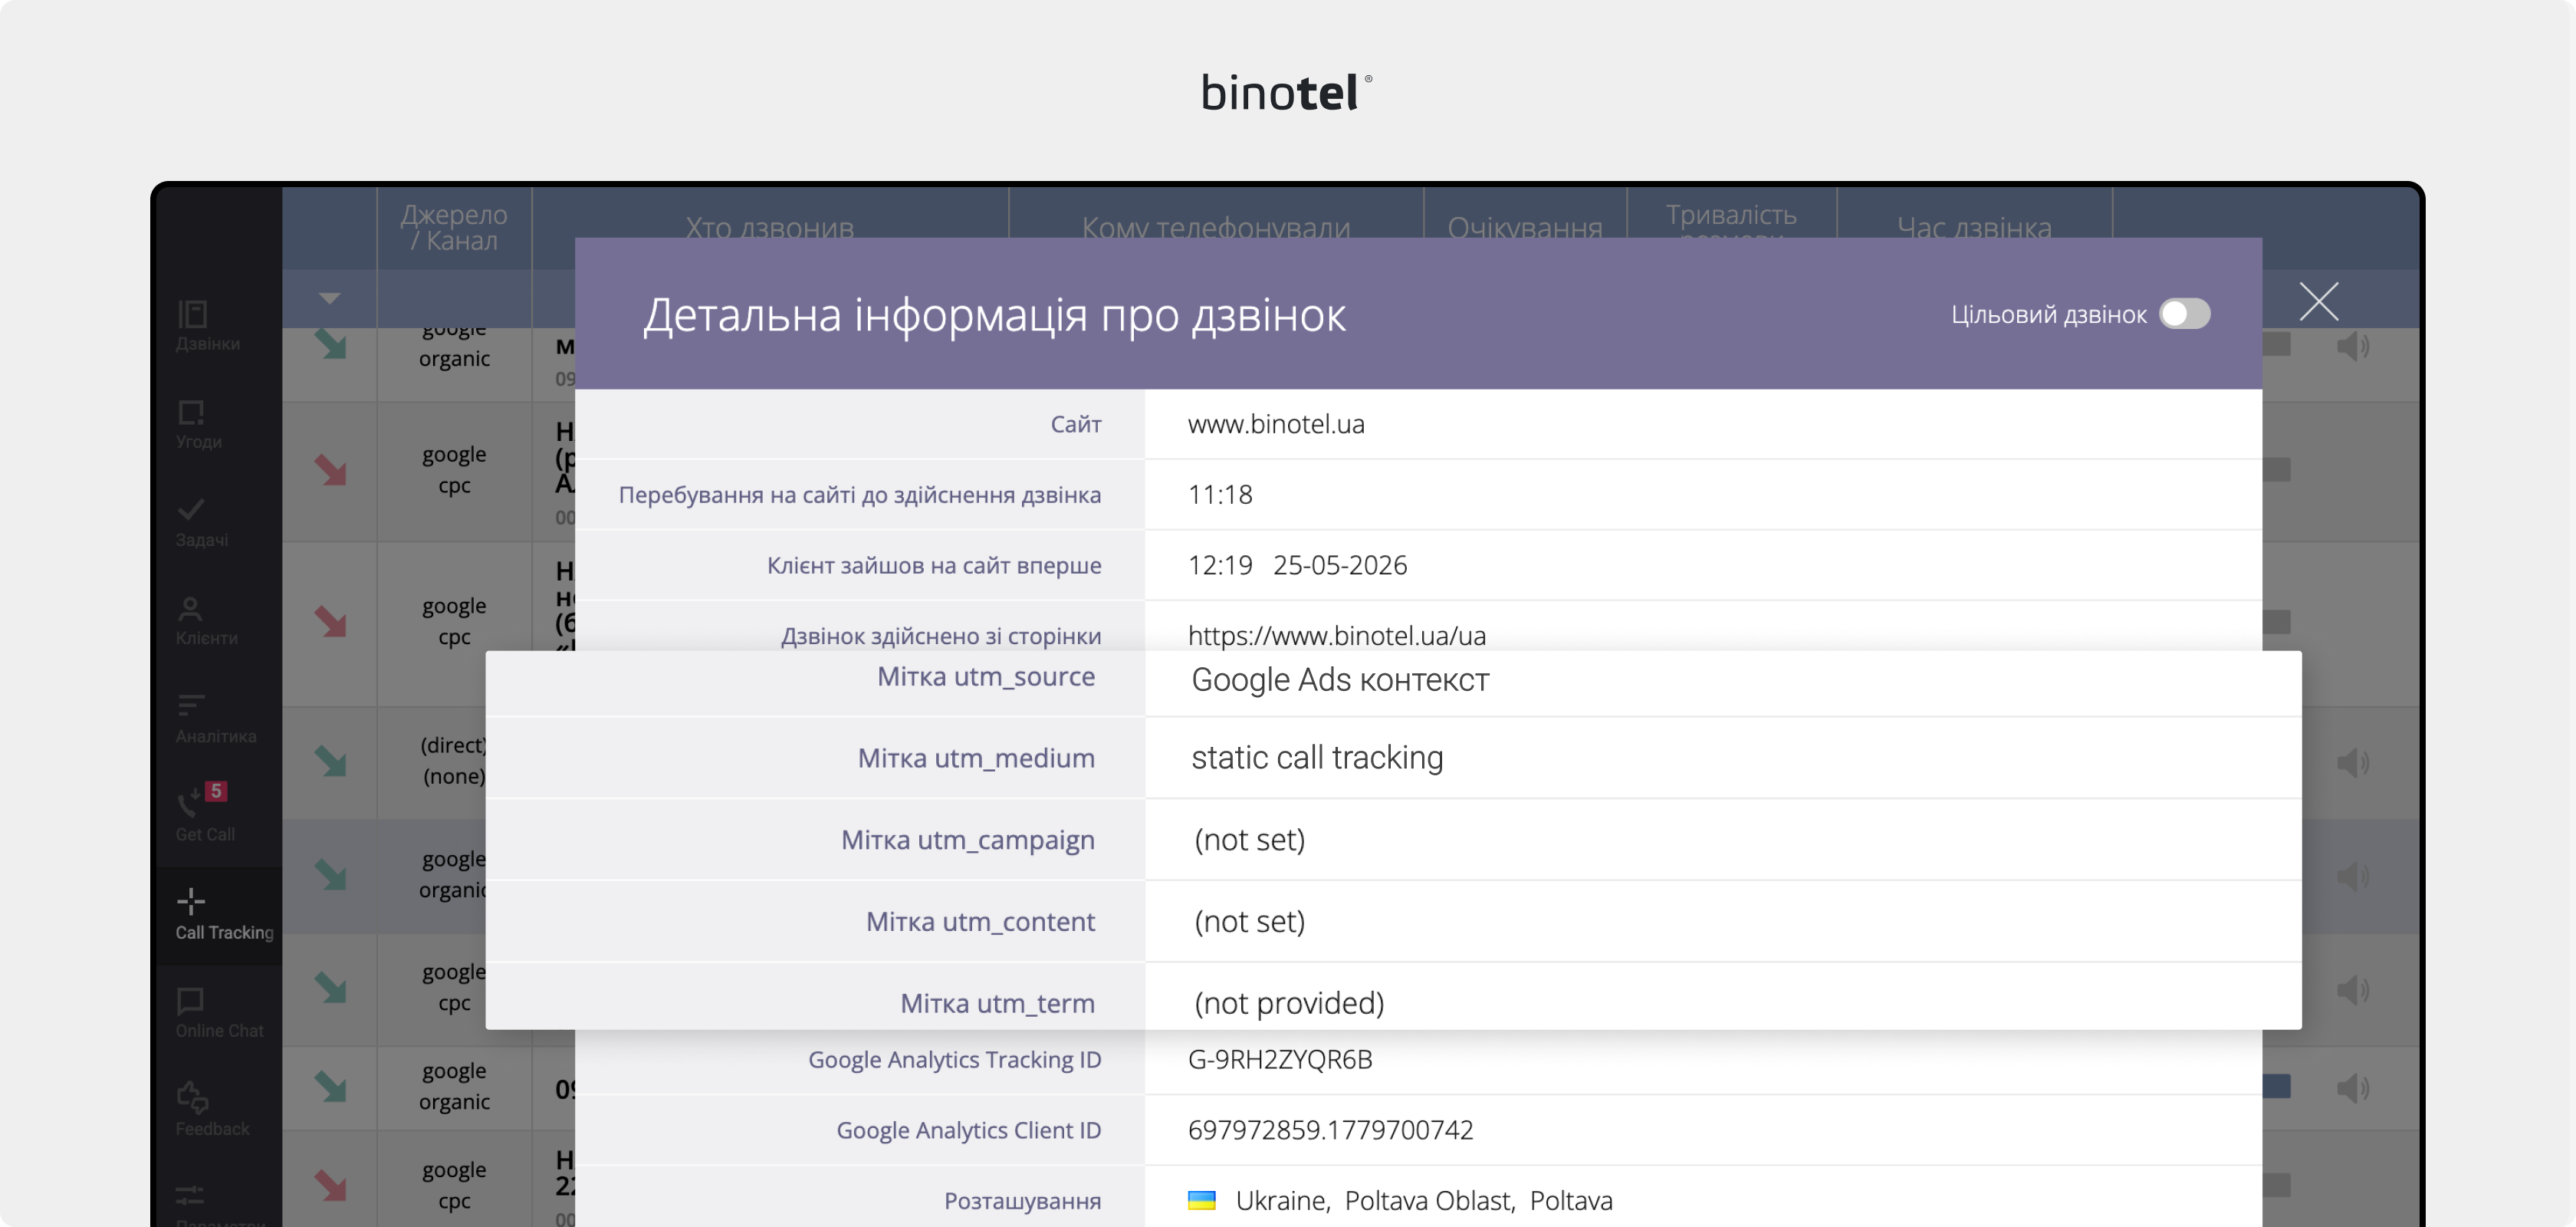Click the Мітка utm_term label
Image resolution: width=2576 pixels, height=1227 pixels.
[x=997, y=1003]
